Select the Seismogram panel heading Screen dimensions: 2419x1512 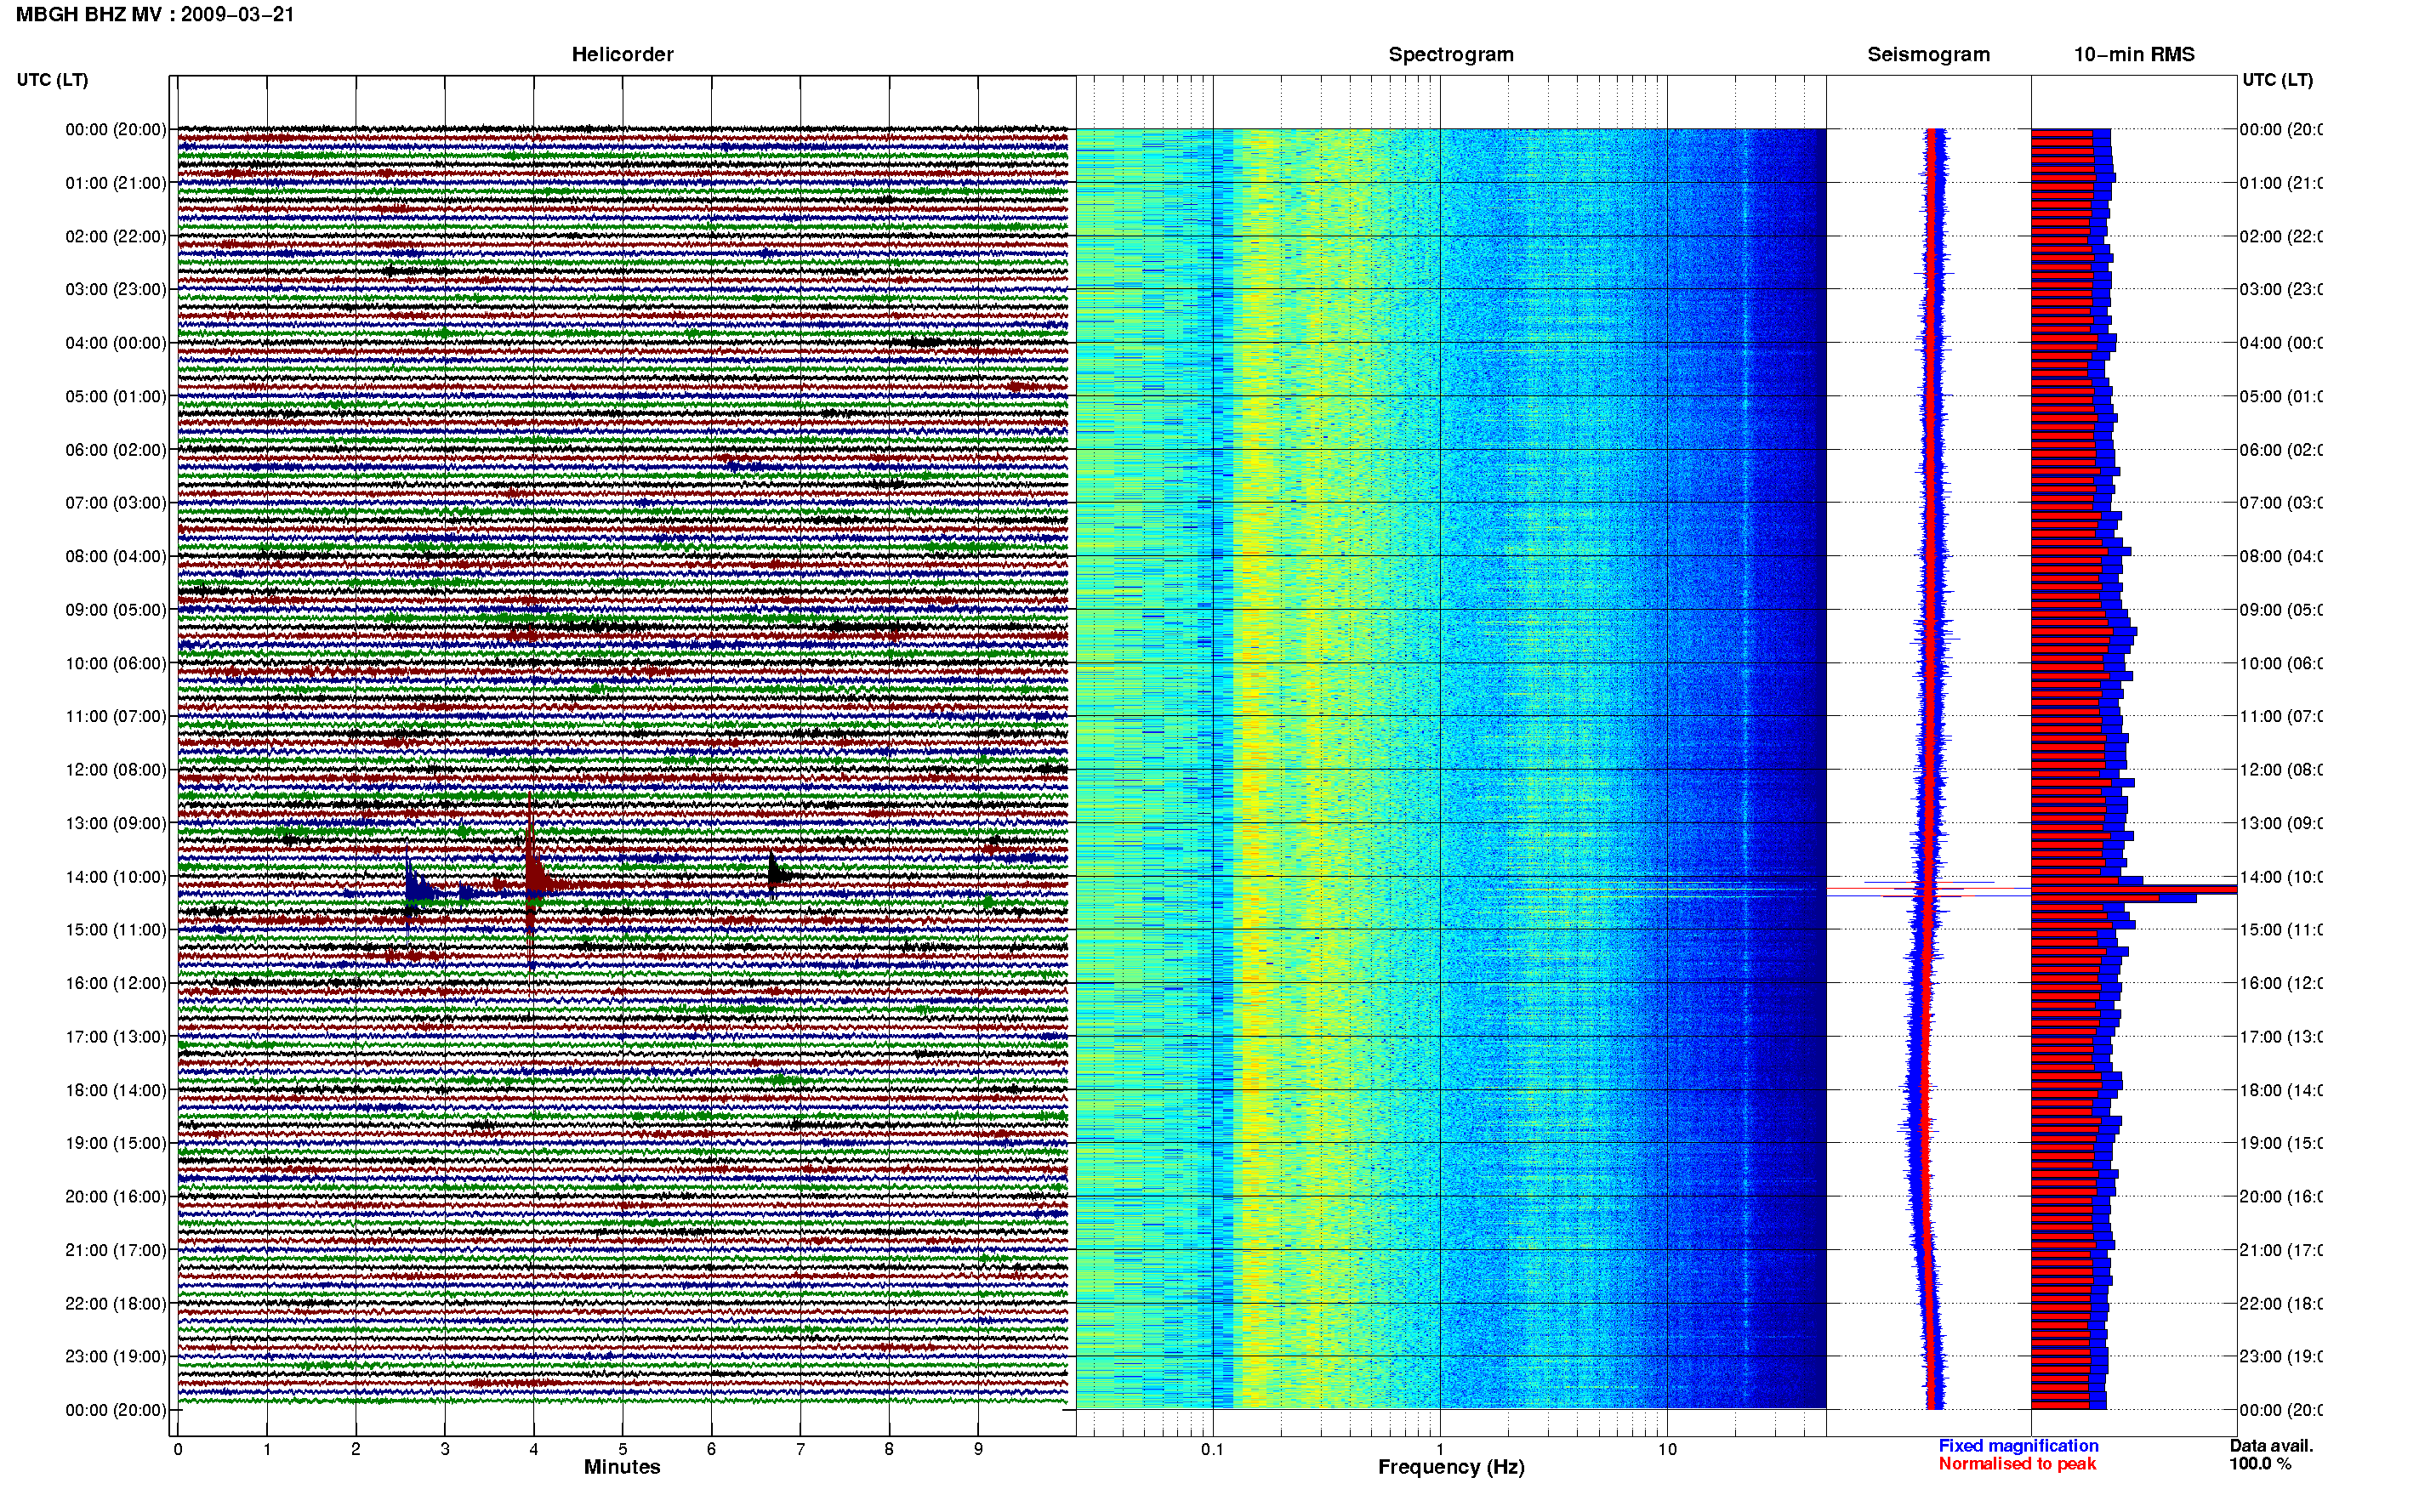(x=1928, y=55)
